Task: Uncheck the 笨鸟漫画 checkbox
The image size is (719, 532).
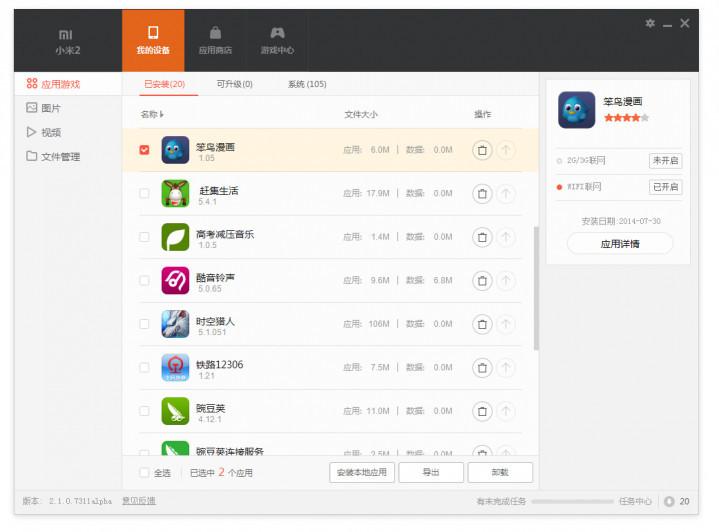Action: [x=144, y=150]
